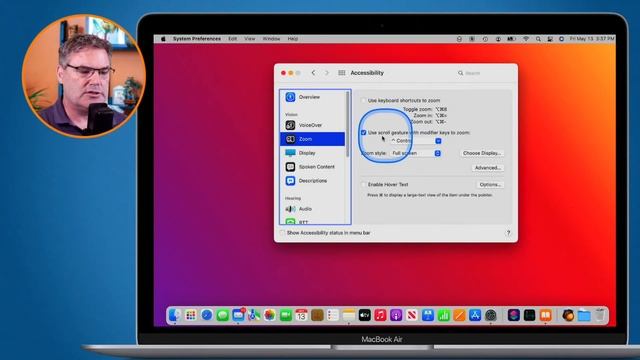
Task: Select Descriptions in the sidebar
Action: coord(313,180)
